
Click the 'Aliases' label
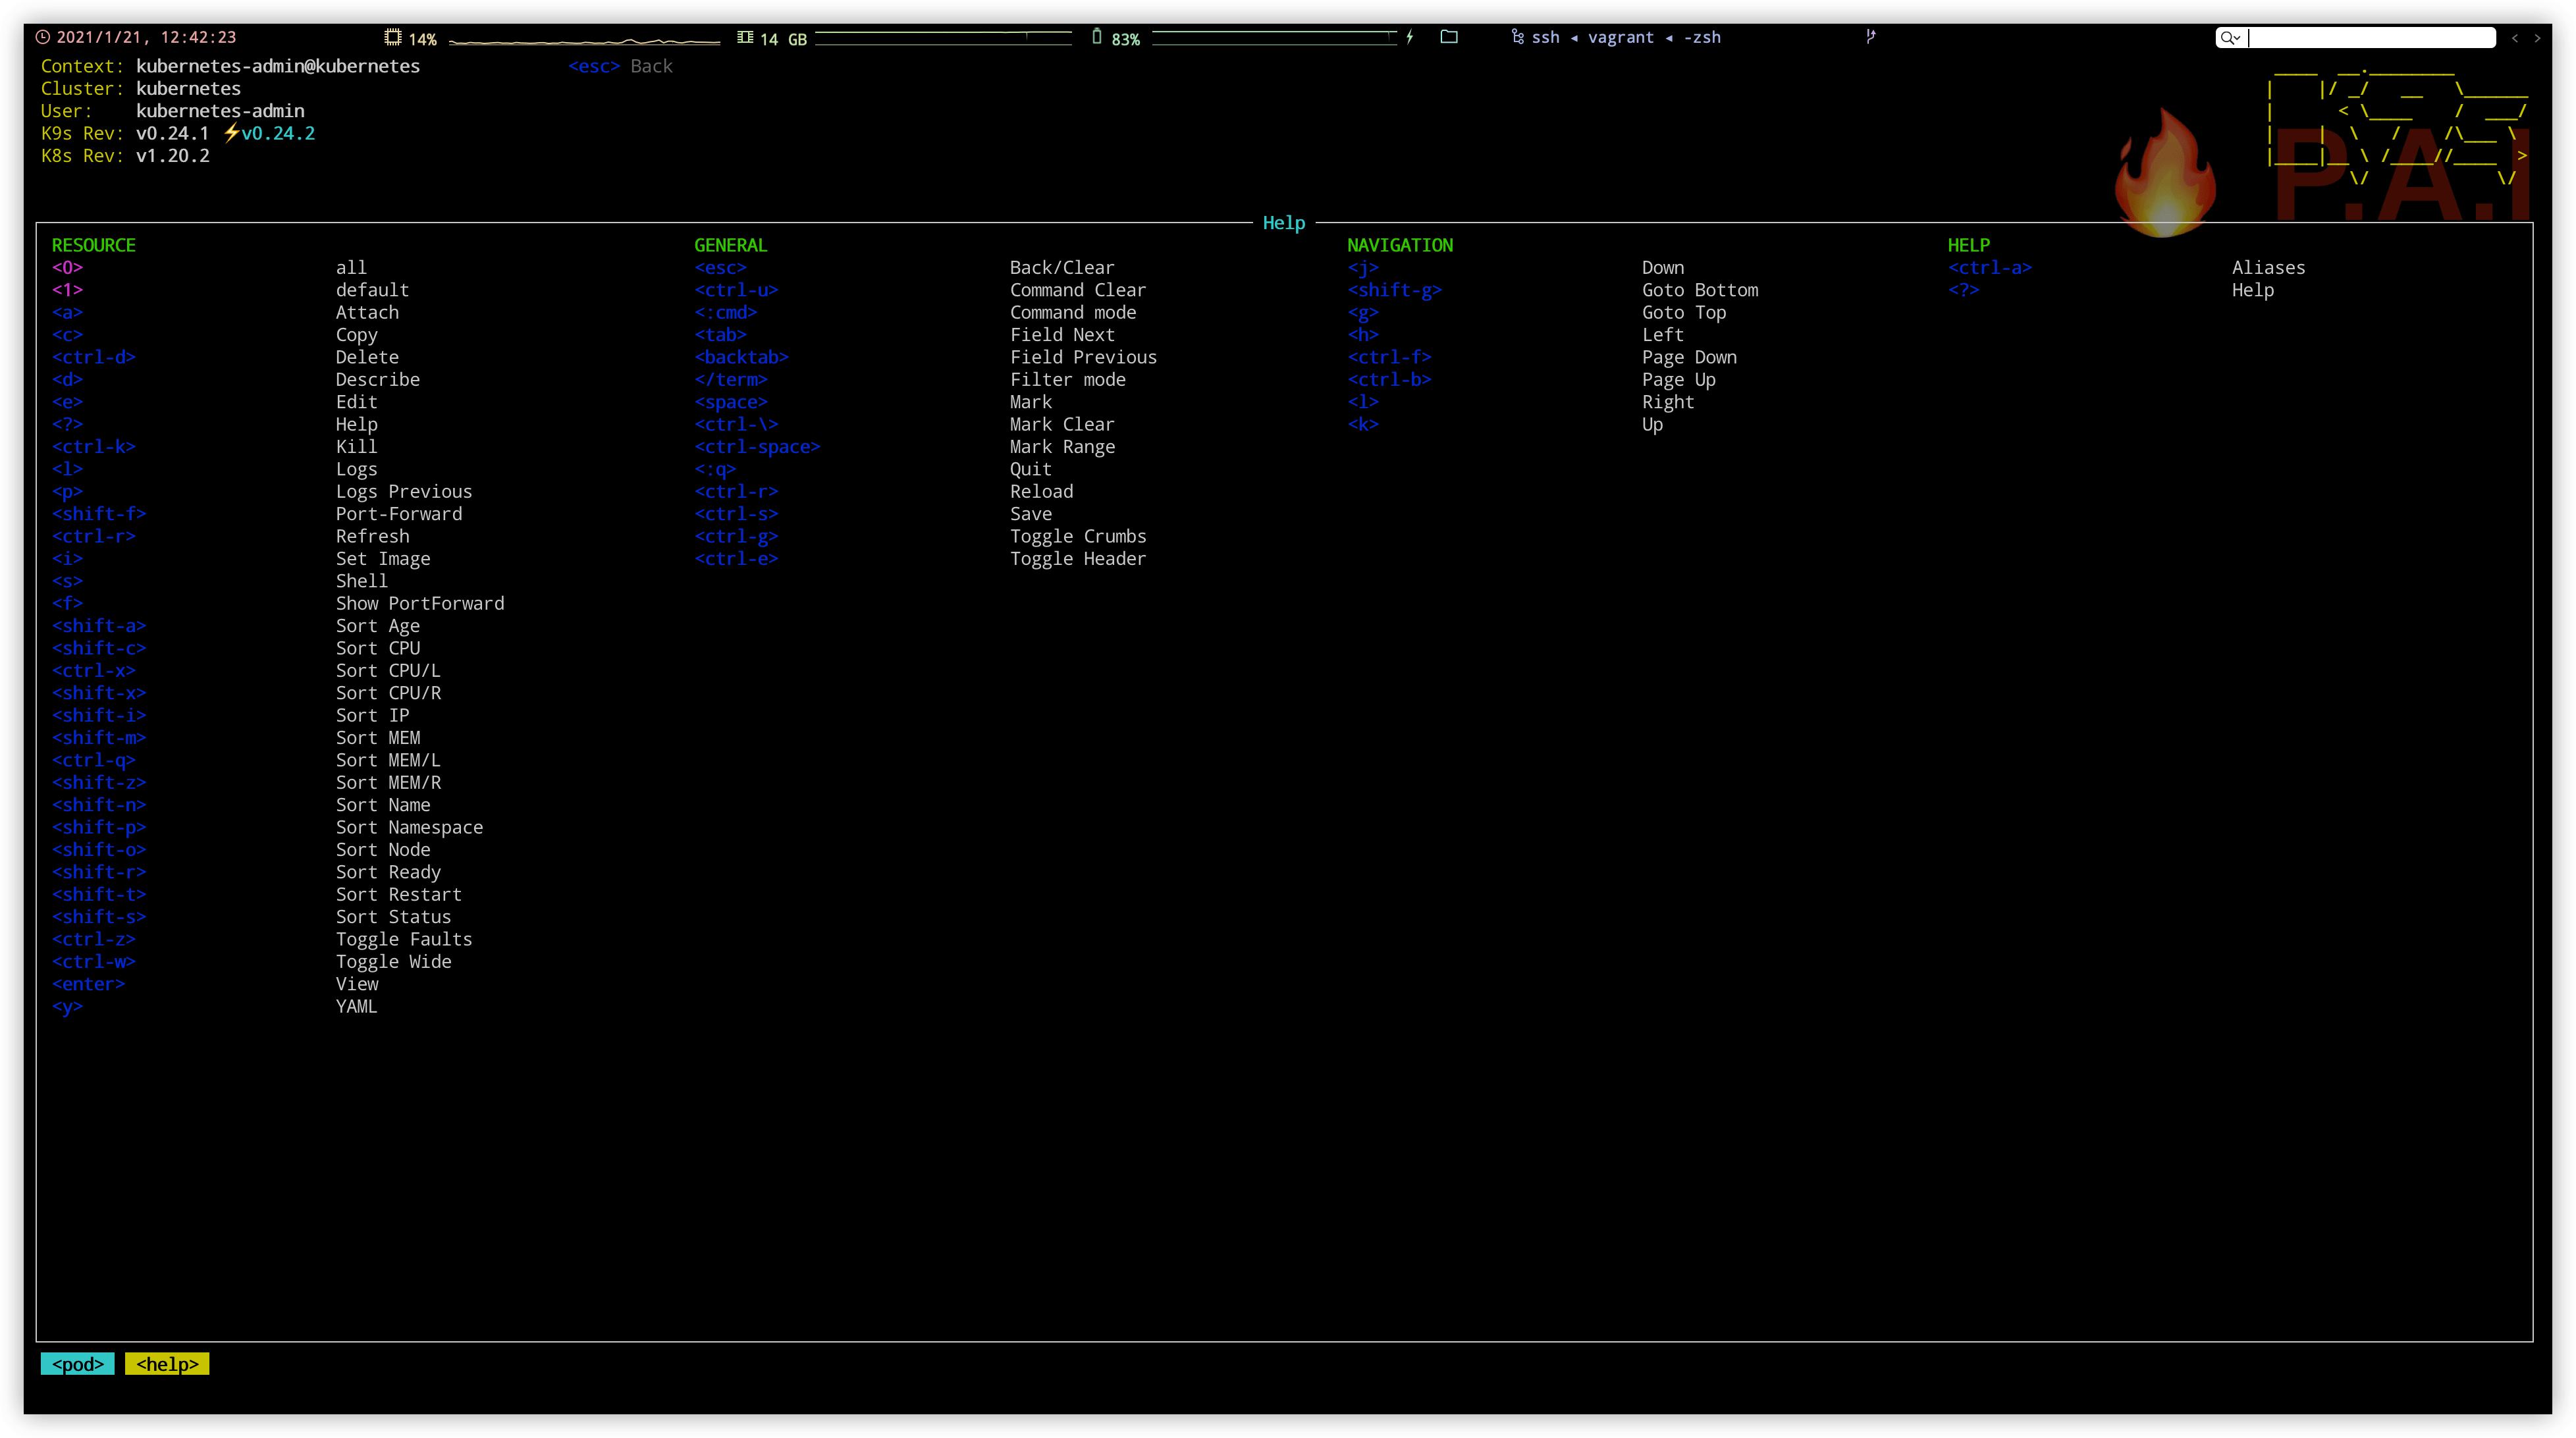coord(2268,267)
